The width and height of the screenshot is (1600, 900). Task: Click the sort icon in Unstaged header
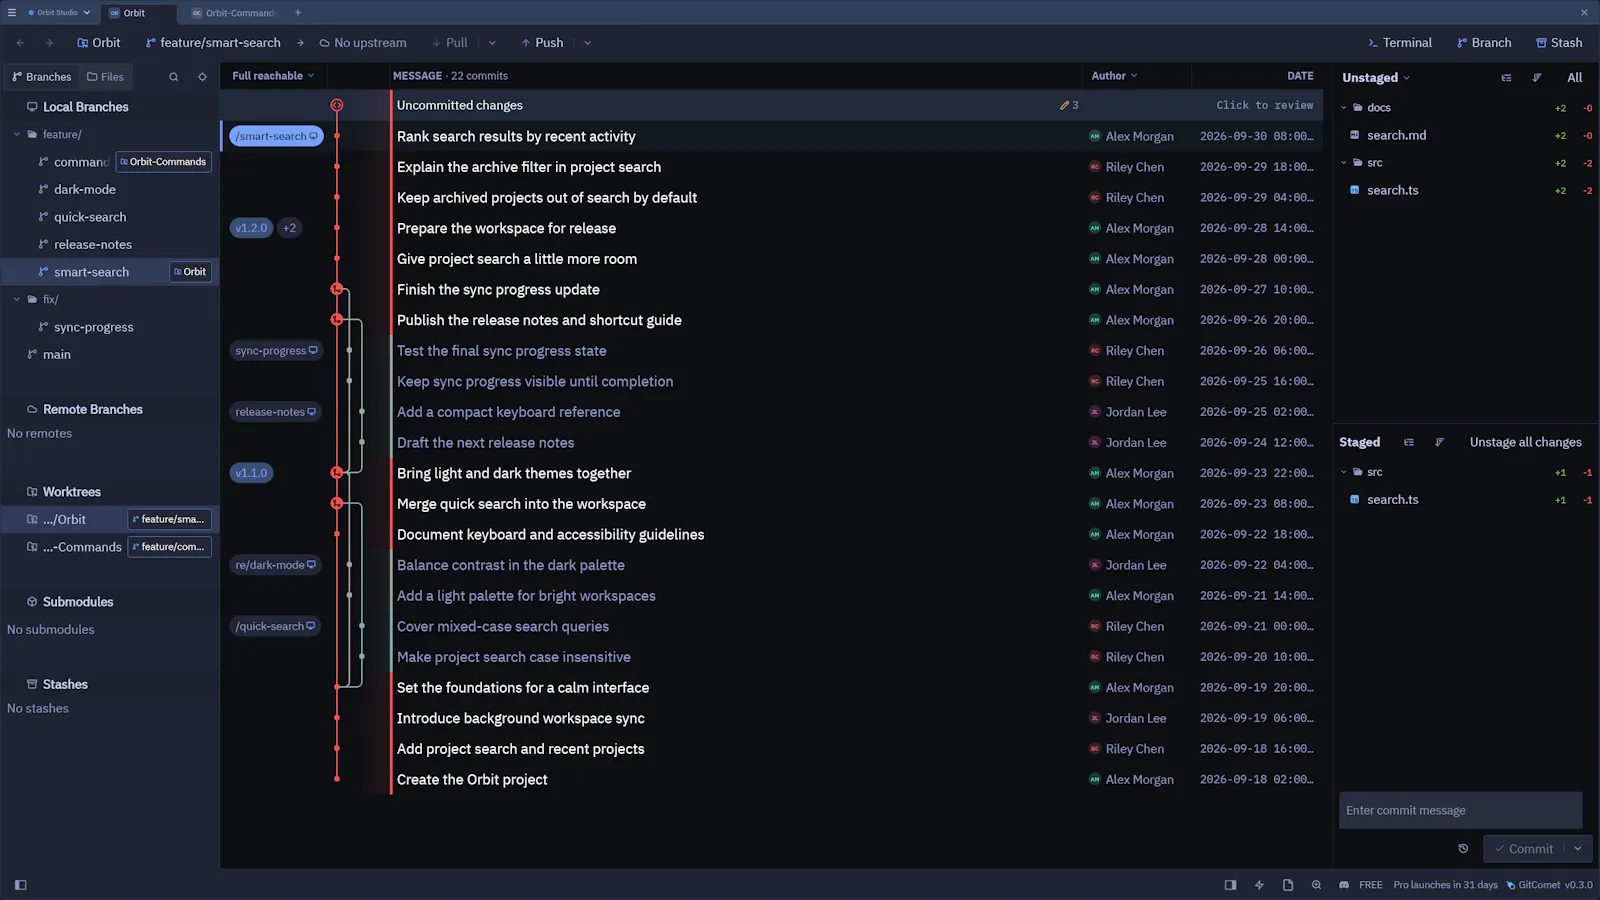click(1537, 78)
